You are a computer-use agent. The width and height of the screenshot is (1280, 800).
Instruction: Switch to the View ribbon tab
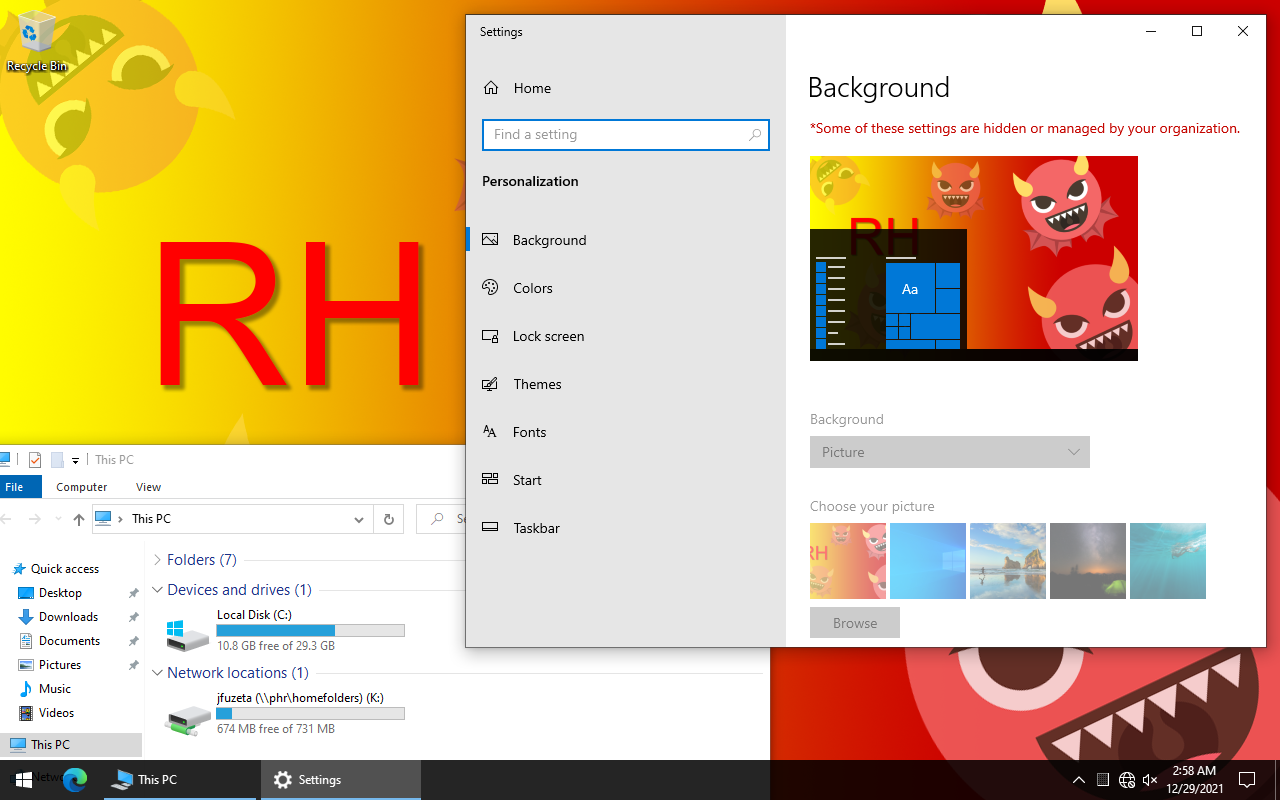148,487
